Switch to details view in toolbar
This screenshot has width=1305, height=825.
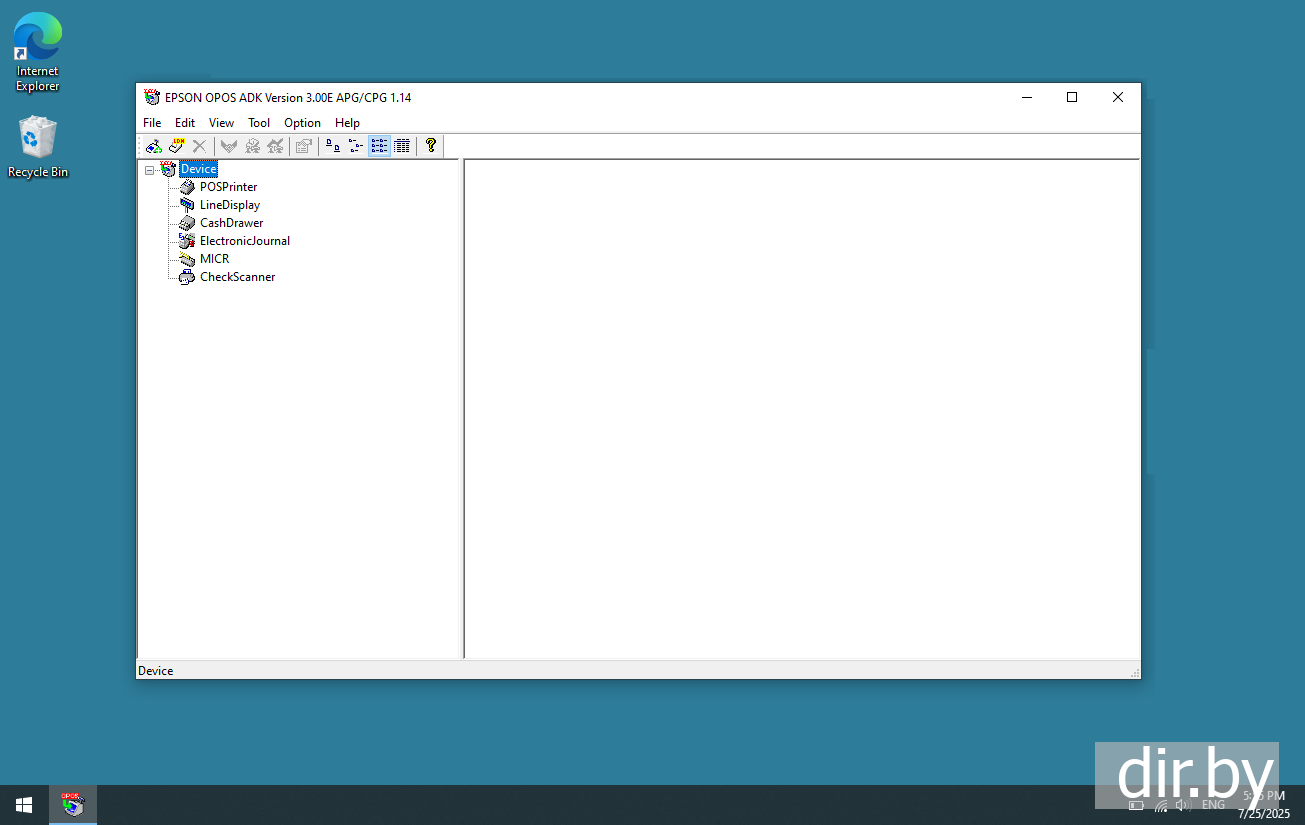(402, 146)
